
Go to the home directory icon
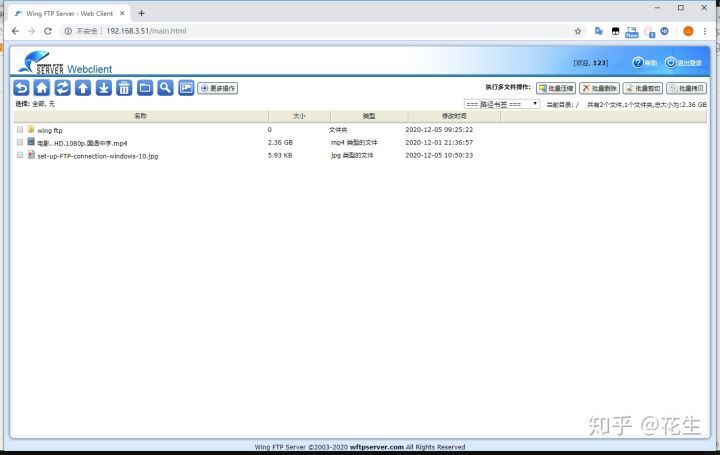[42, 88]
